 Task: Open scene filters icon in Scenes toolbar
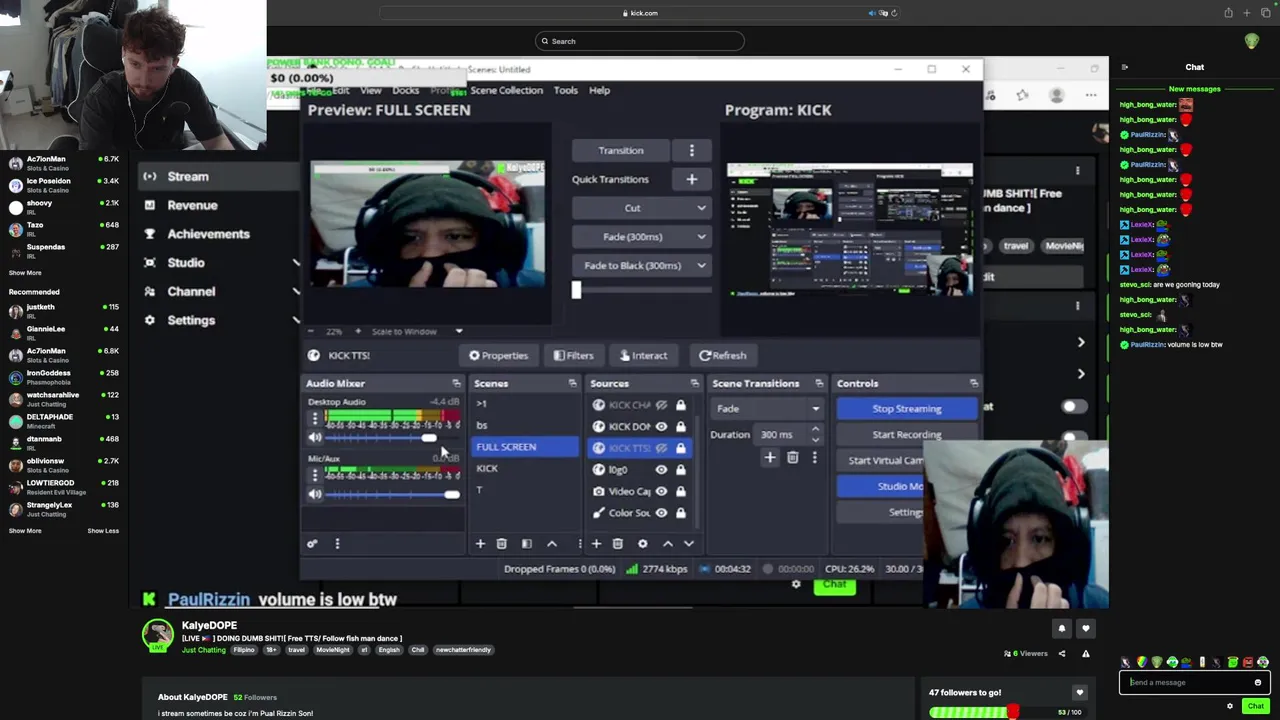pos(527,543)
